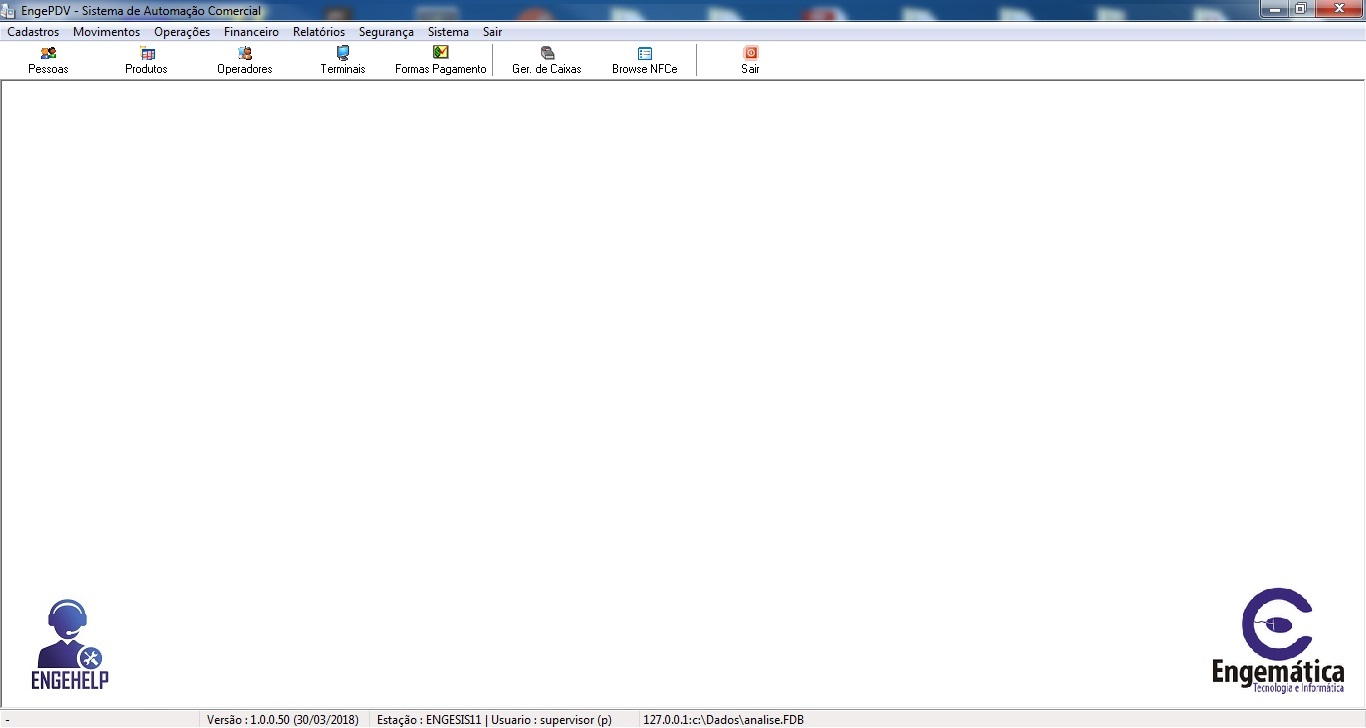Open the Pessoas registration icon
This screenshot has height=728, width=1366.
48,60
